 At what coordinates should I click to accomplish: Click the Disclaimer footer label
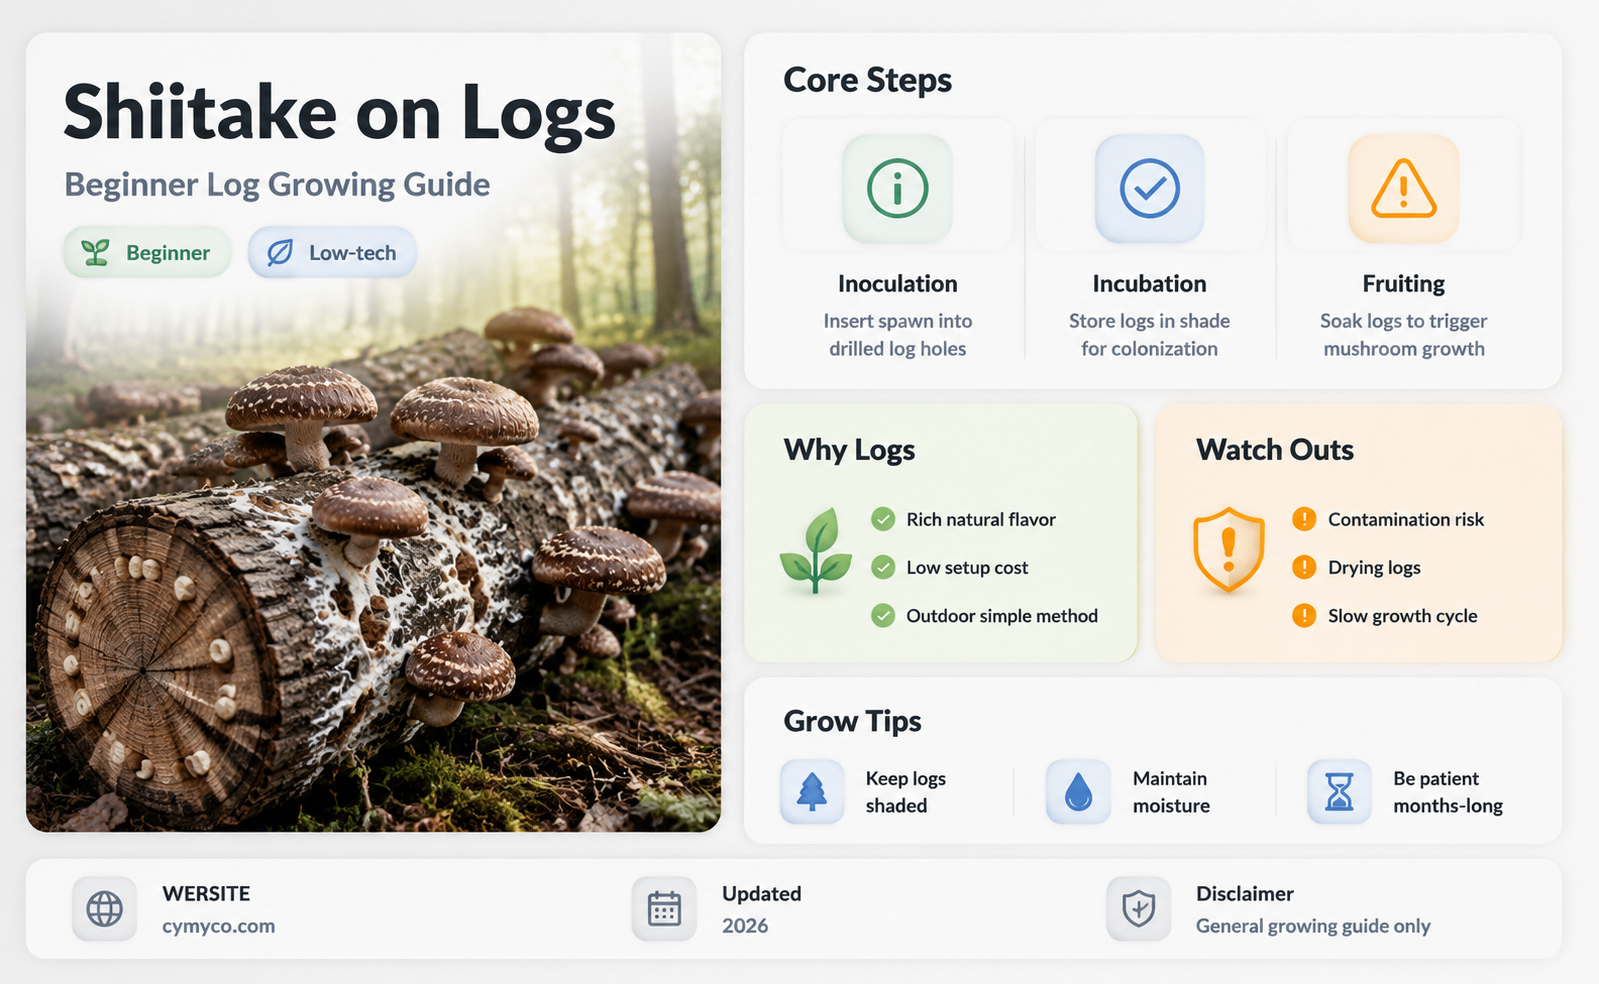click(1245, 894)
